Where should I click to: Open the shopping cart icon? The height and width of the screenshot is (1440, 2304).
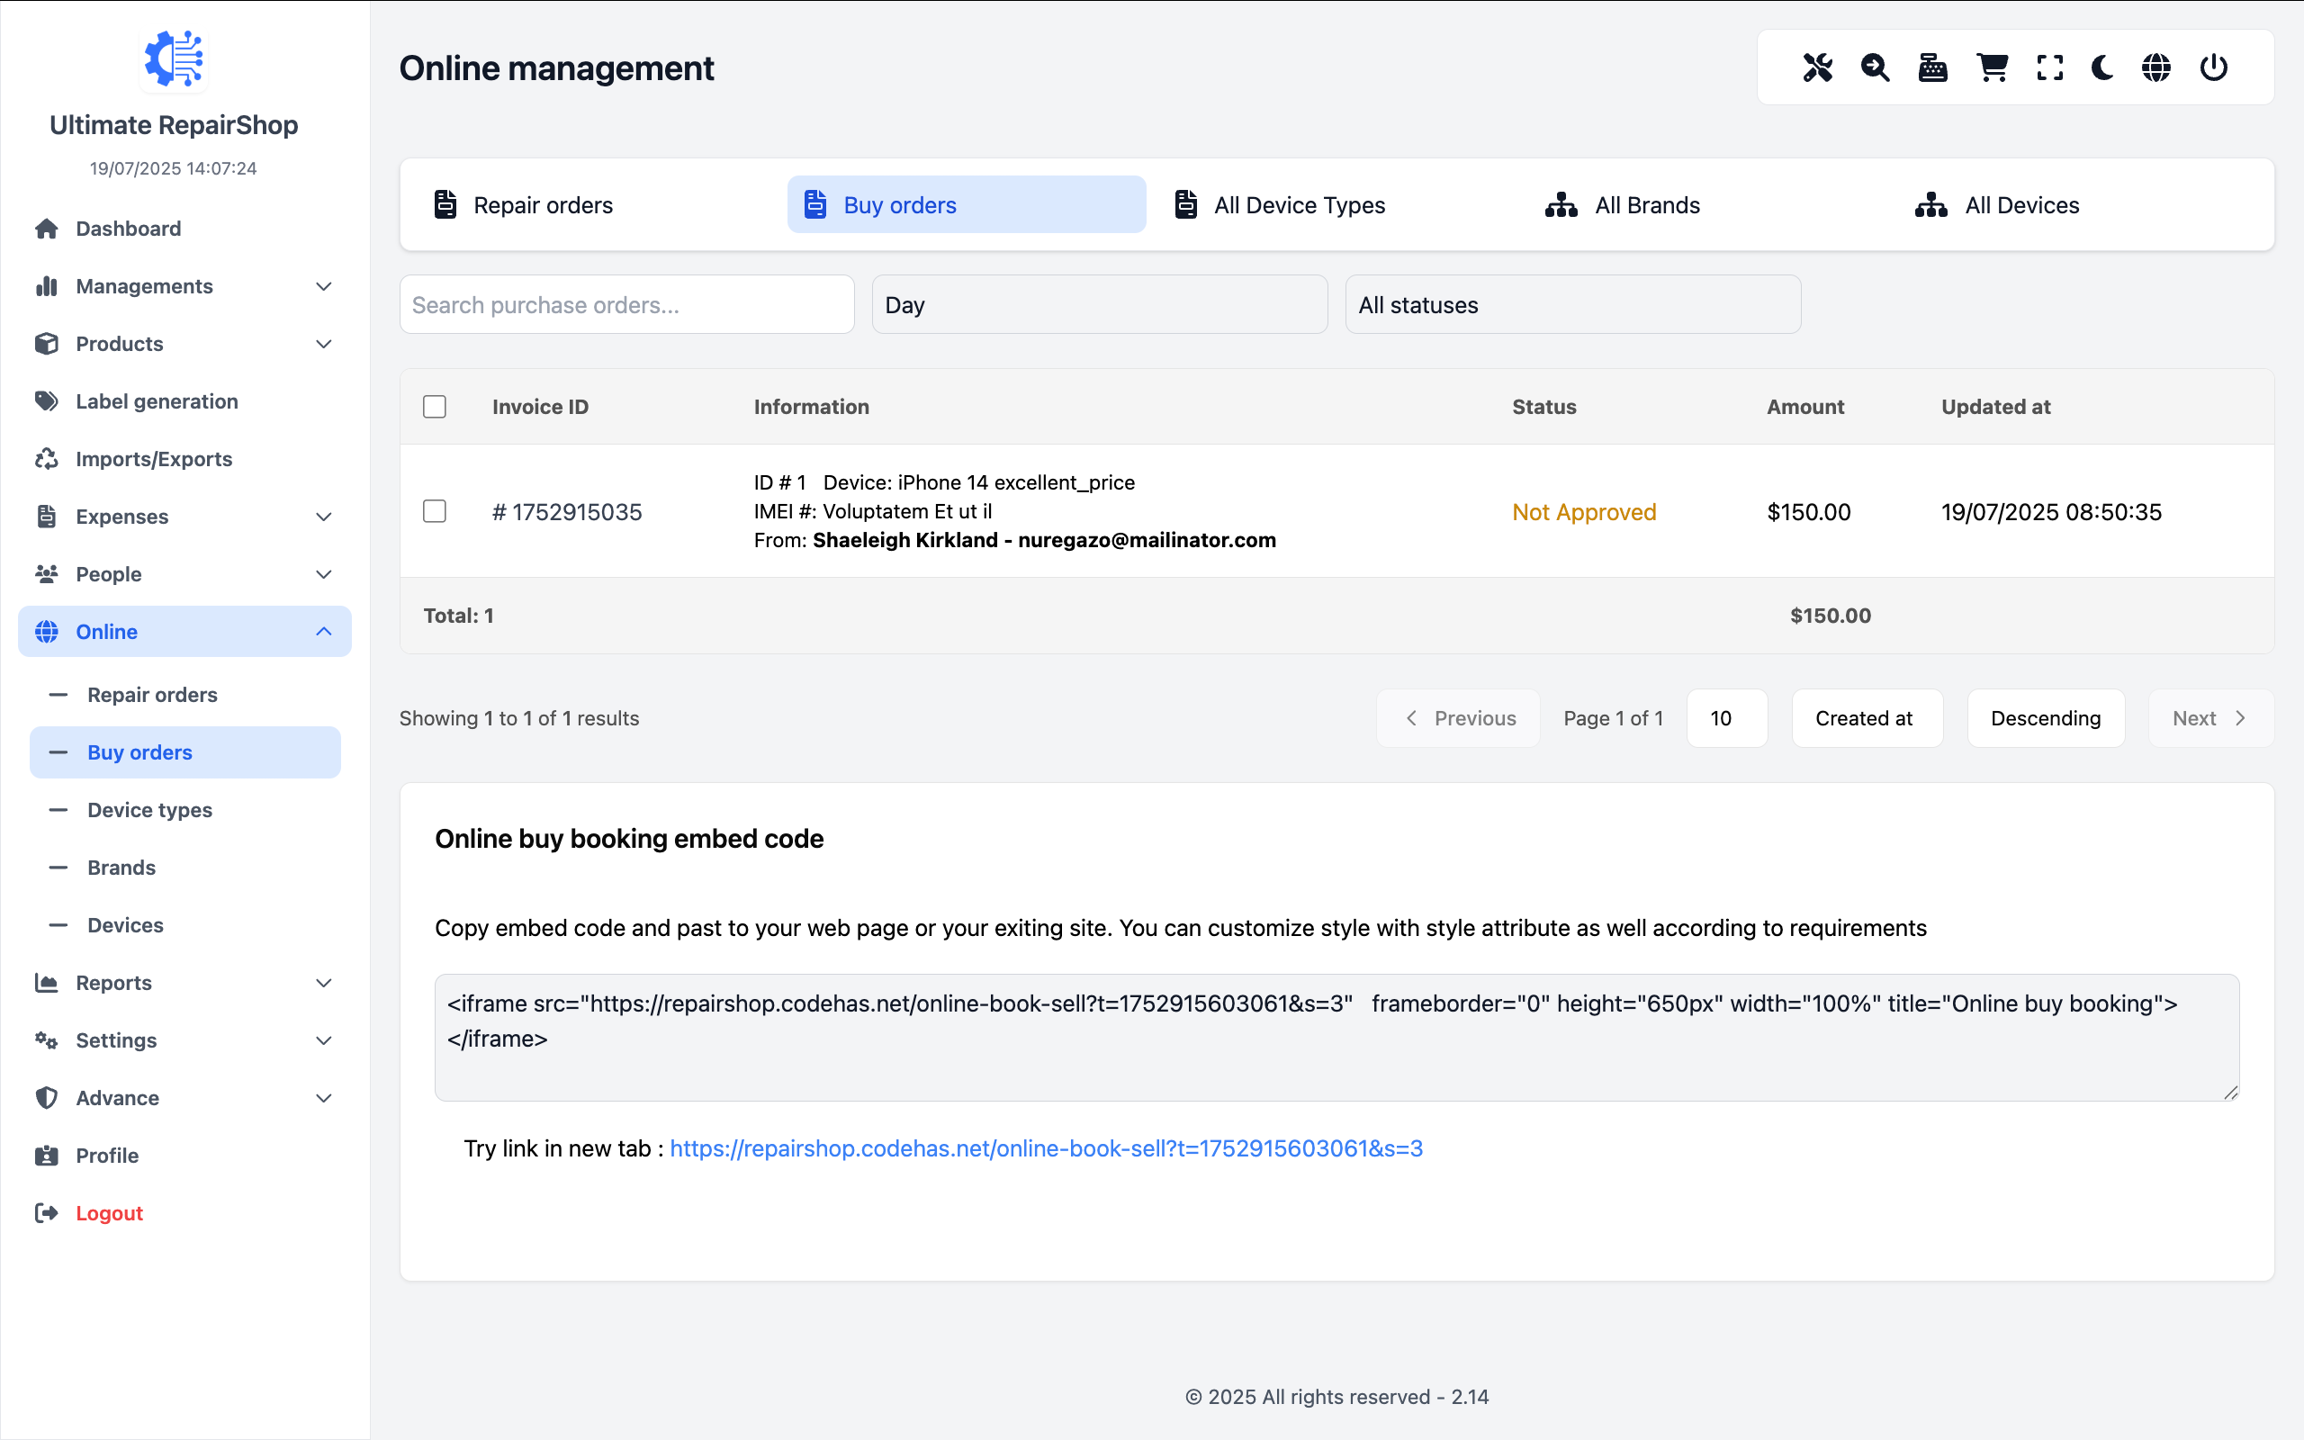tap(1991, 68)
